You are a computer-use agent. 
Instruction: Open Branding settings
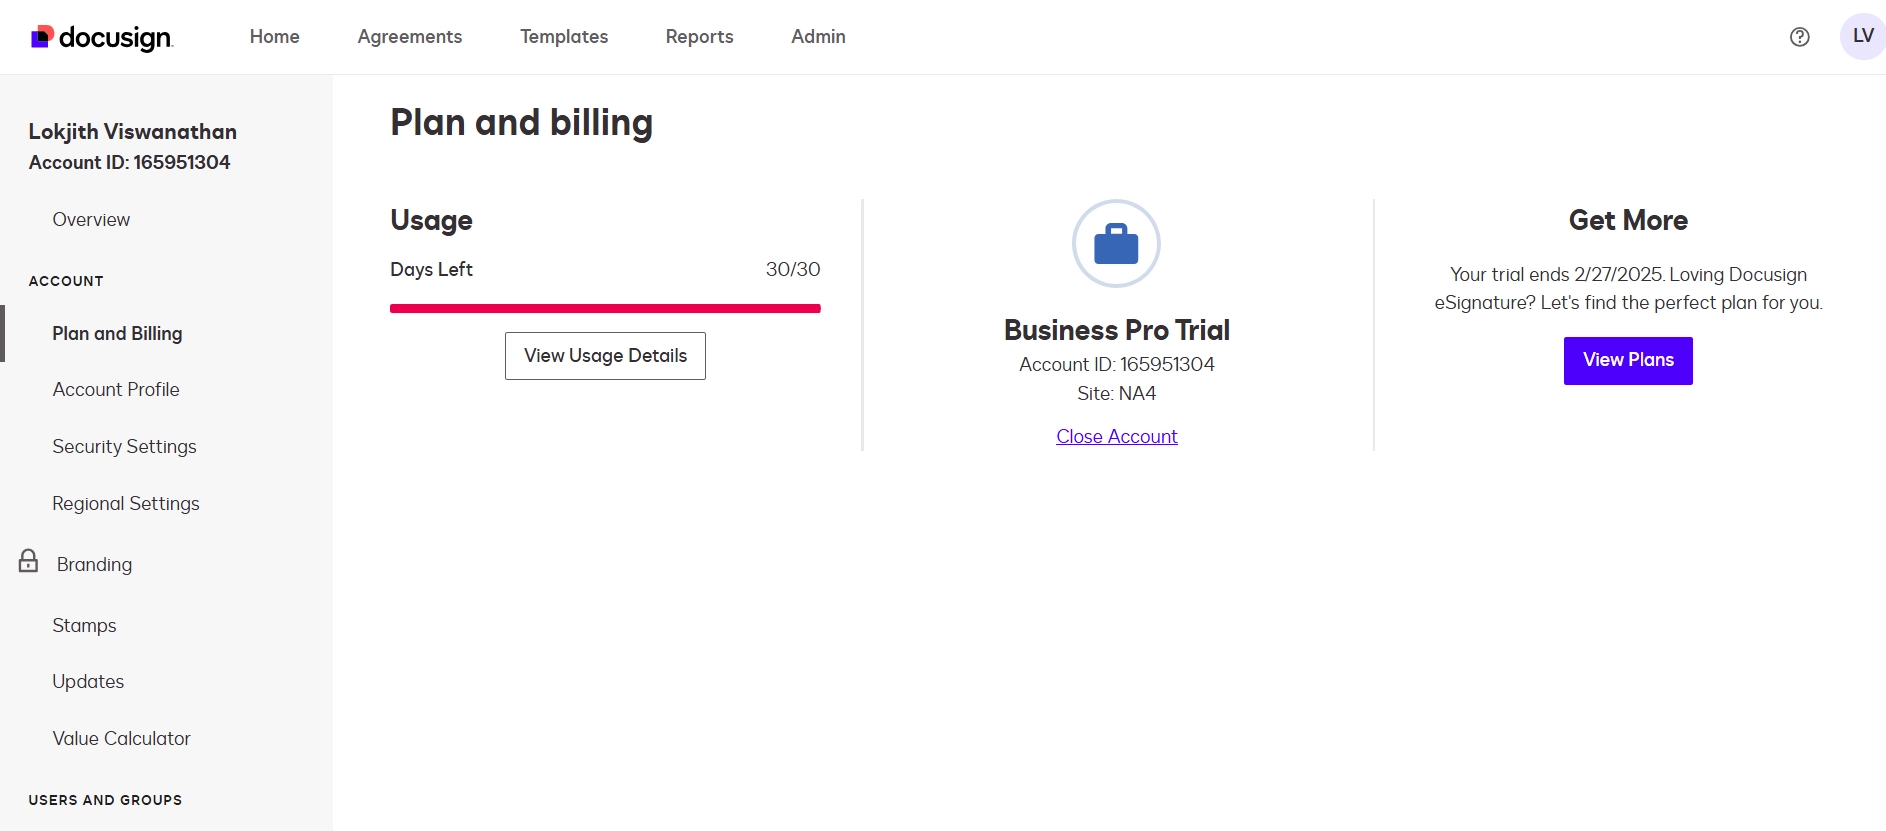tap(94, 565)
